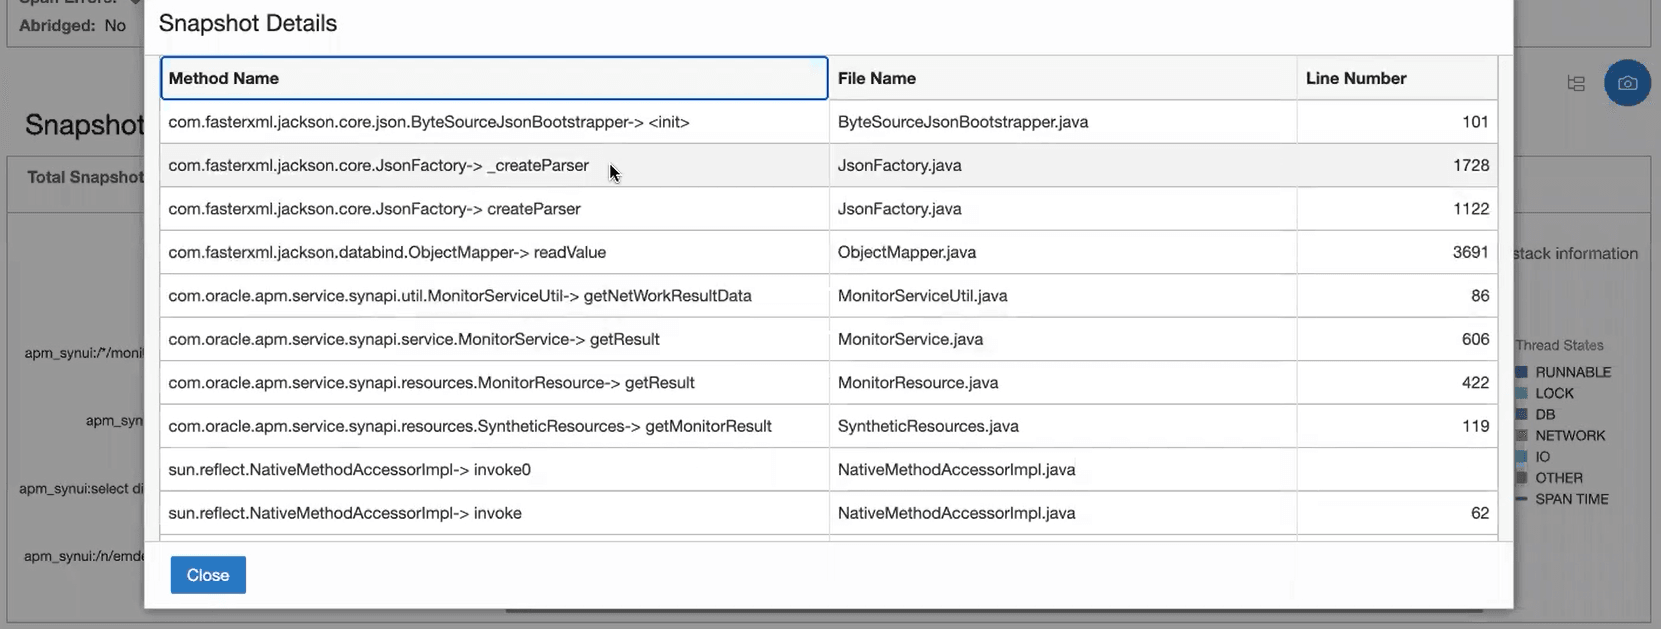Select the ByteSourceJsonBootstrapper <init> method row
The width and height of the screenshot is (1661, 629).
tap(429, 122)
